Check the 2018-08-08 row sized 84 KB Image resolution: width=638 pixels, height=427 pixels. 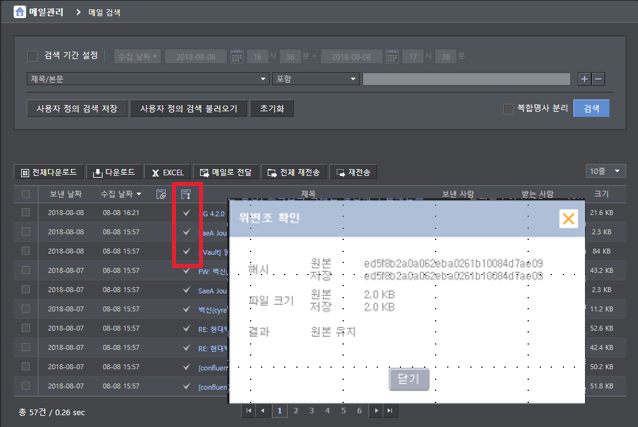pyautogui.click(x=26, y=251)
